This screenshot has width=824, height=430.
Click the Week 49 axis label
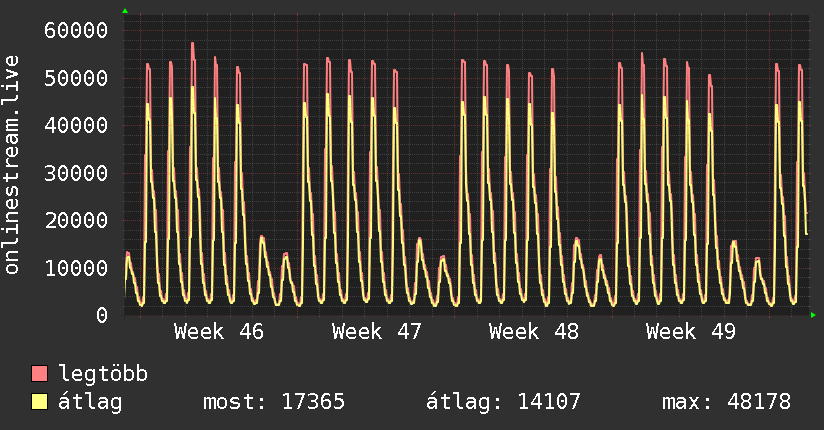point(691,332)
